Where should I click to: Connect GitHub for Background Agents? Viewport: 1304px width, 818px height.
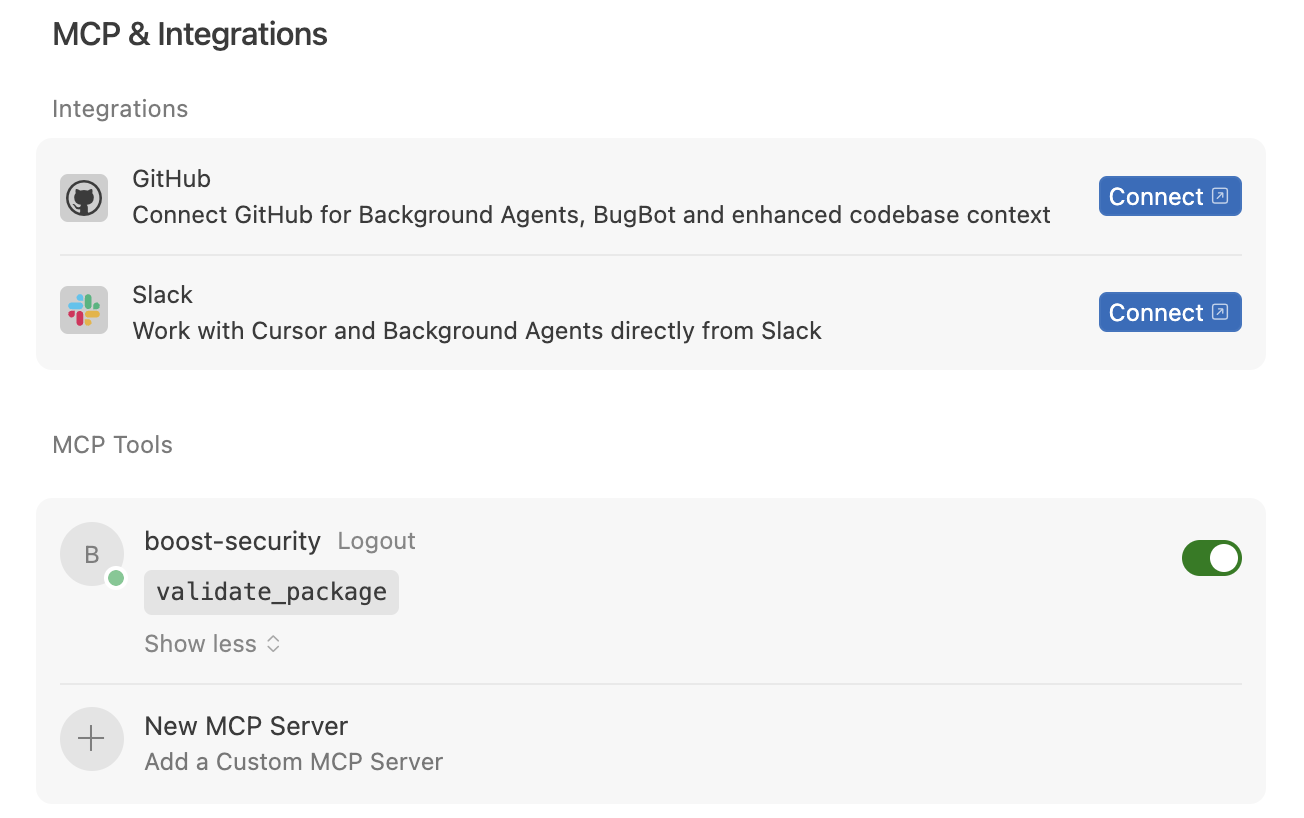[x=1169, y=196]
